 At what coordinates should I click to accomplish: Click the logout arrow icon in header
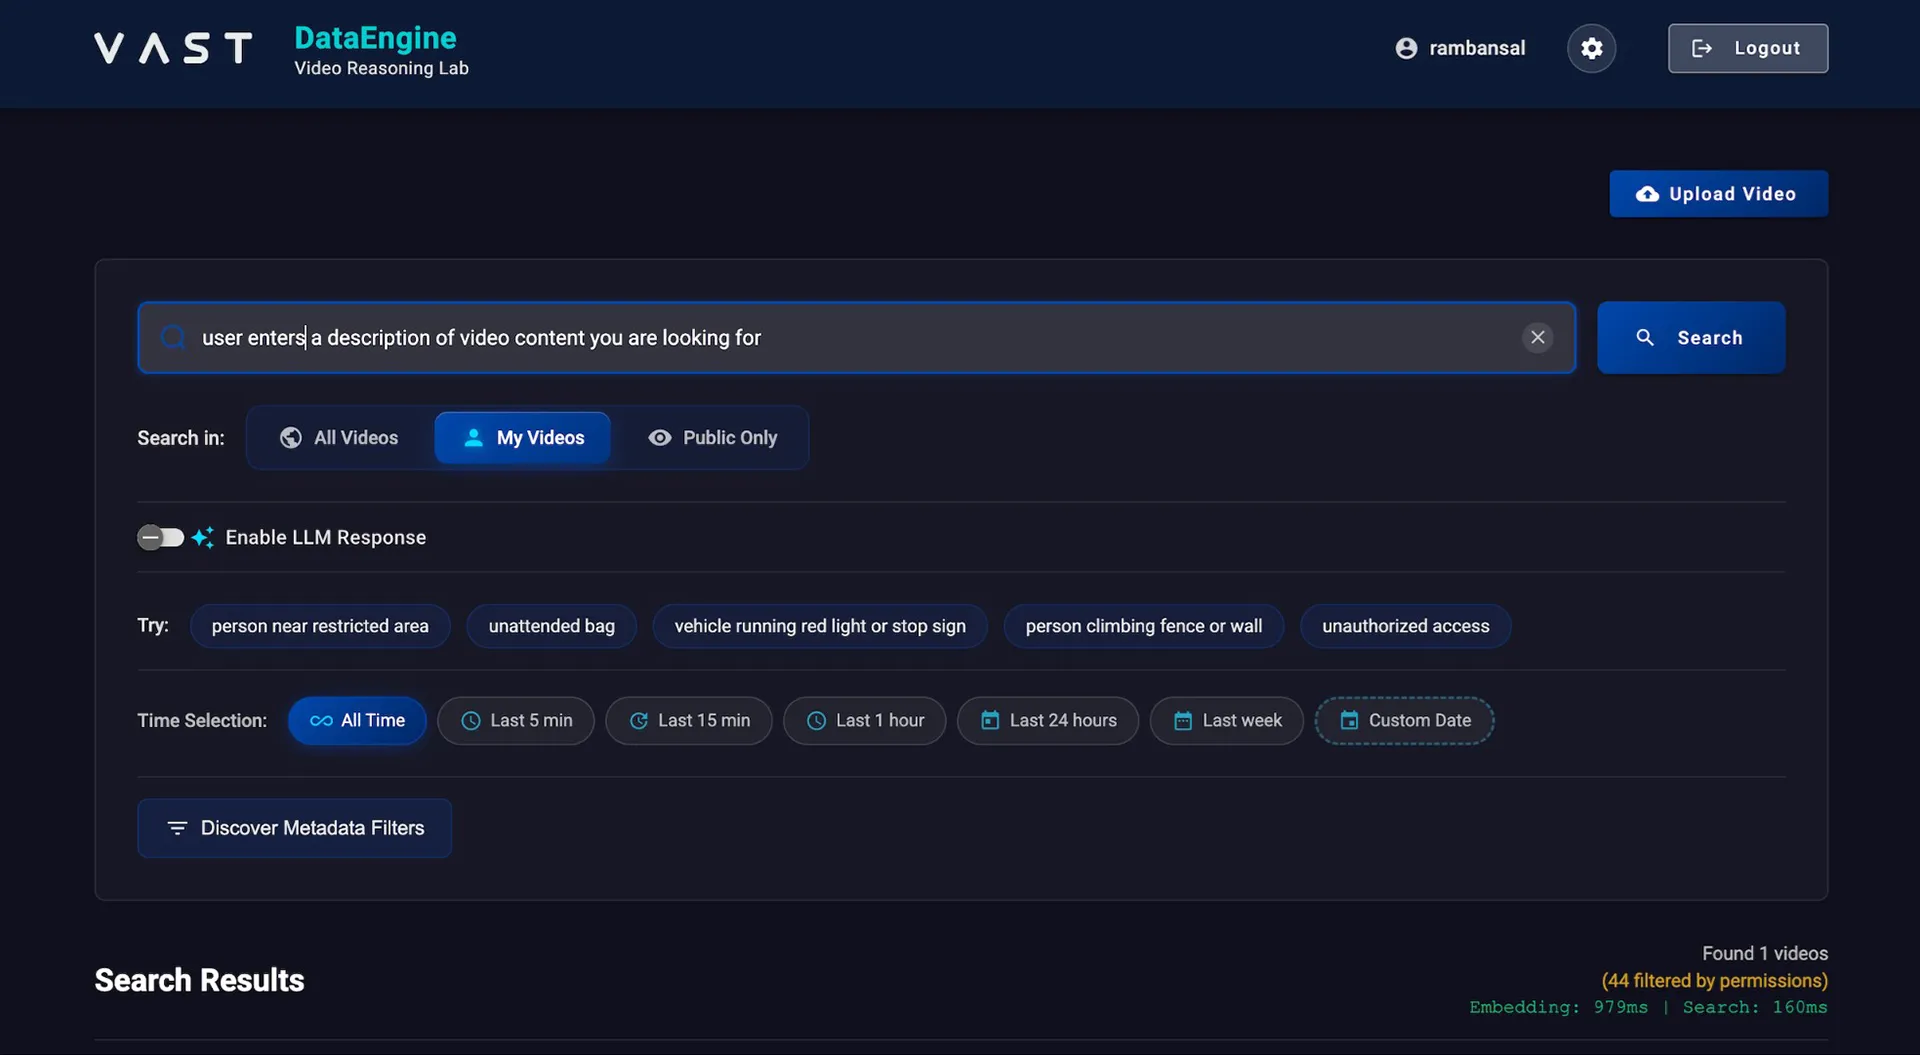(1702, 48)
